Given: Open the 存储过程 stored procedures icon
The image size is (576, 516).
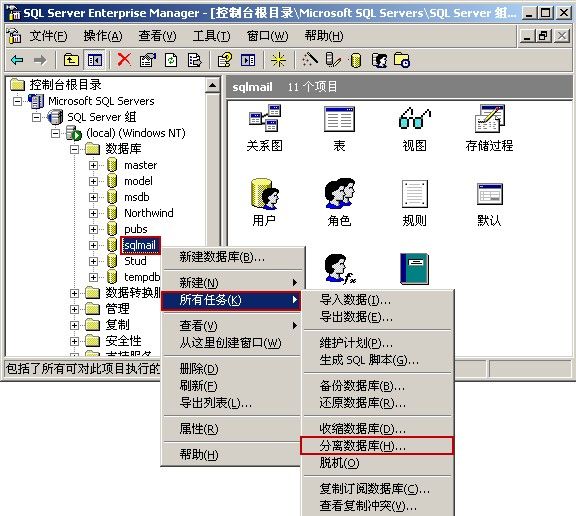Looking at the screenshot, I should point(490,118).
